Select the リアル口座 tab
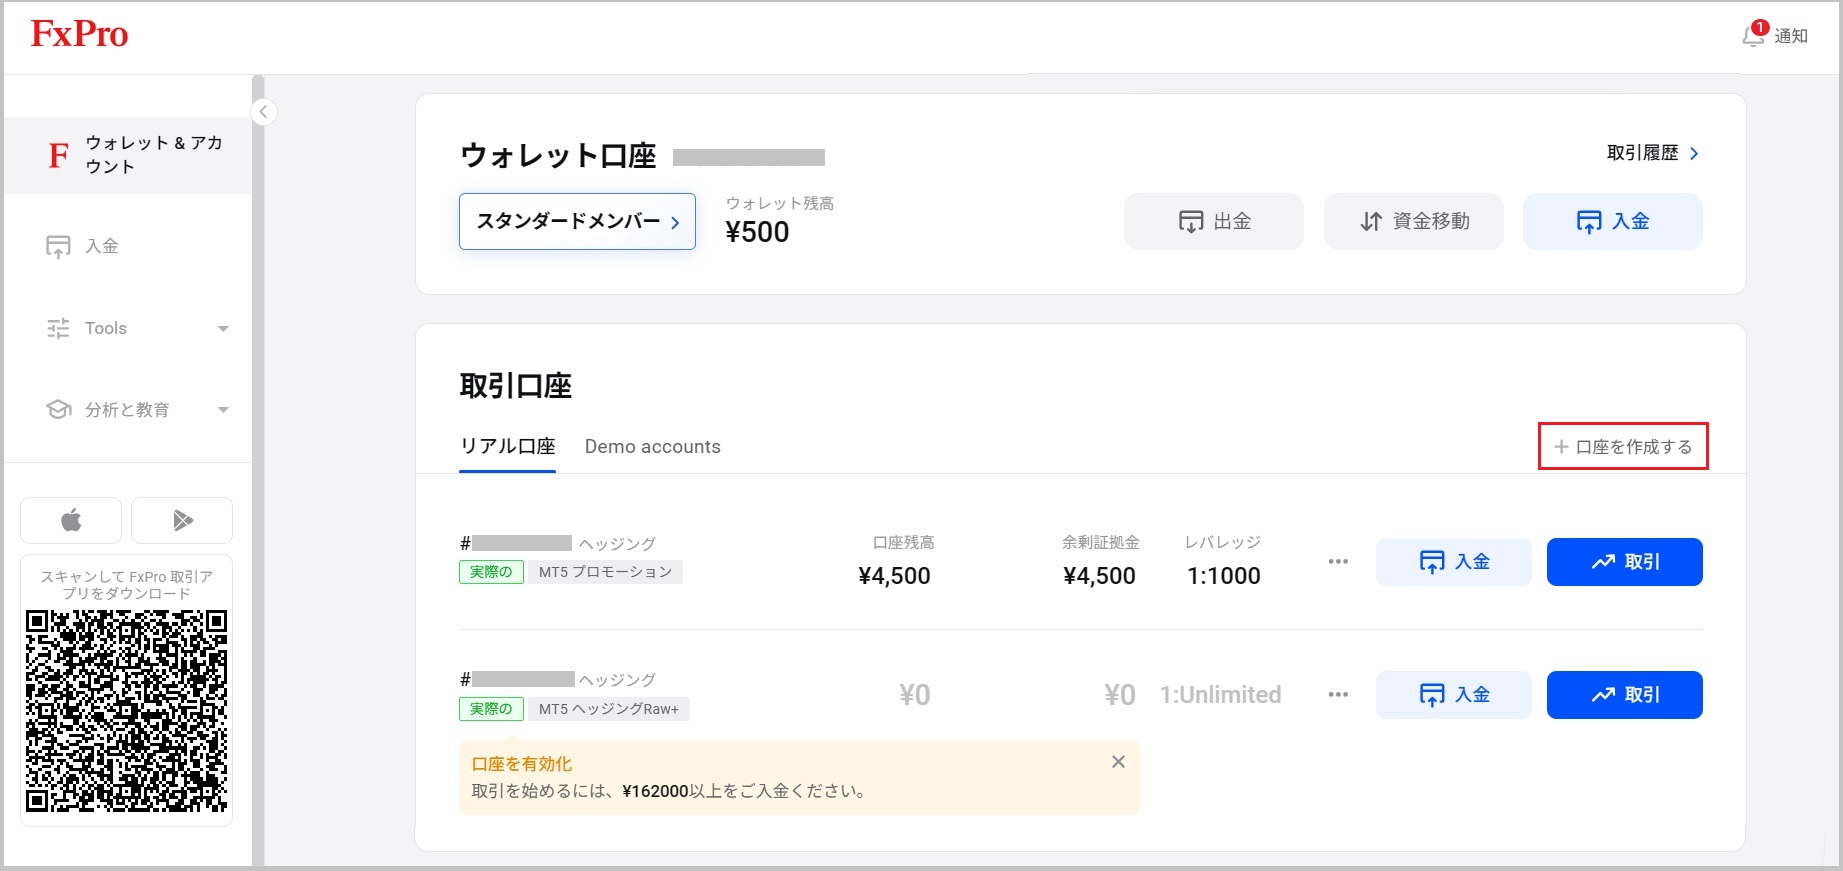 507,447
